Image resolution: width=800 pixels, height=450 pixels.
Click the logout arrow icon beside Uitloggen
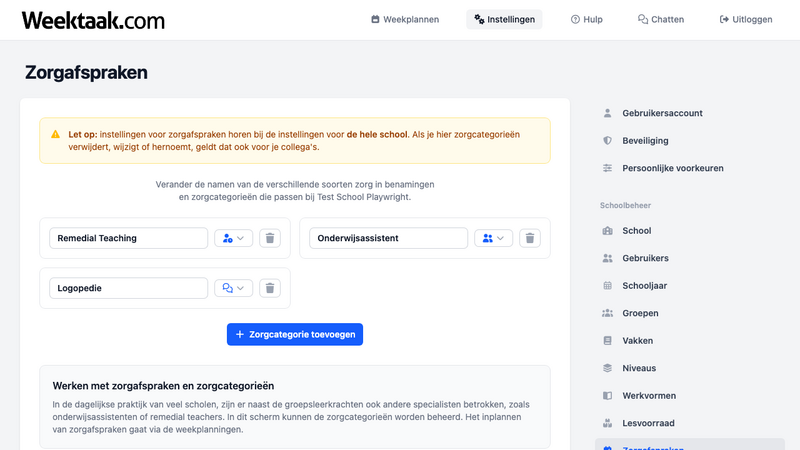click(x=723, y=19)
